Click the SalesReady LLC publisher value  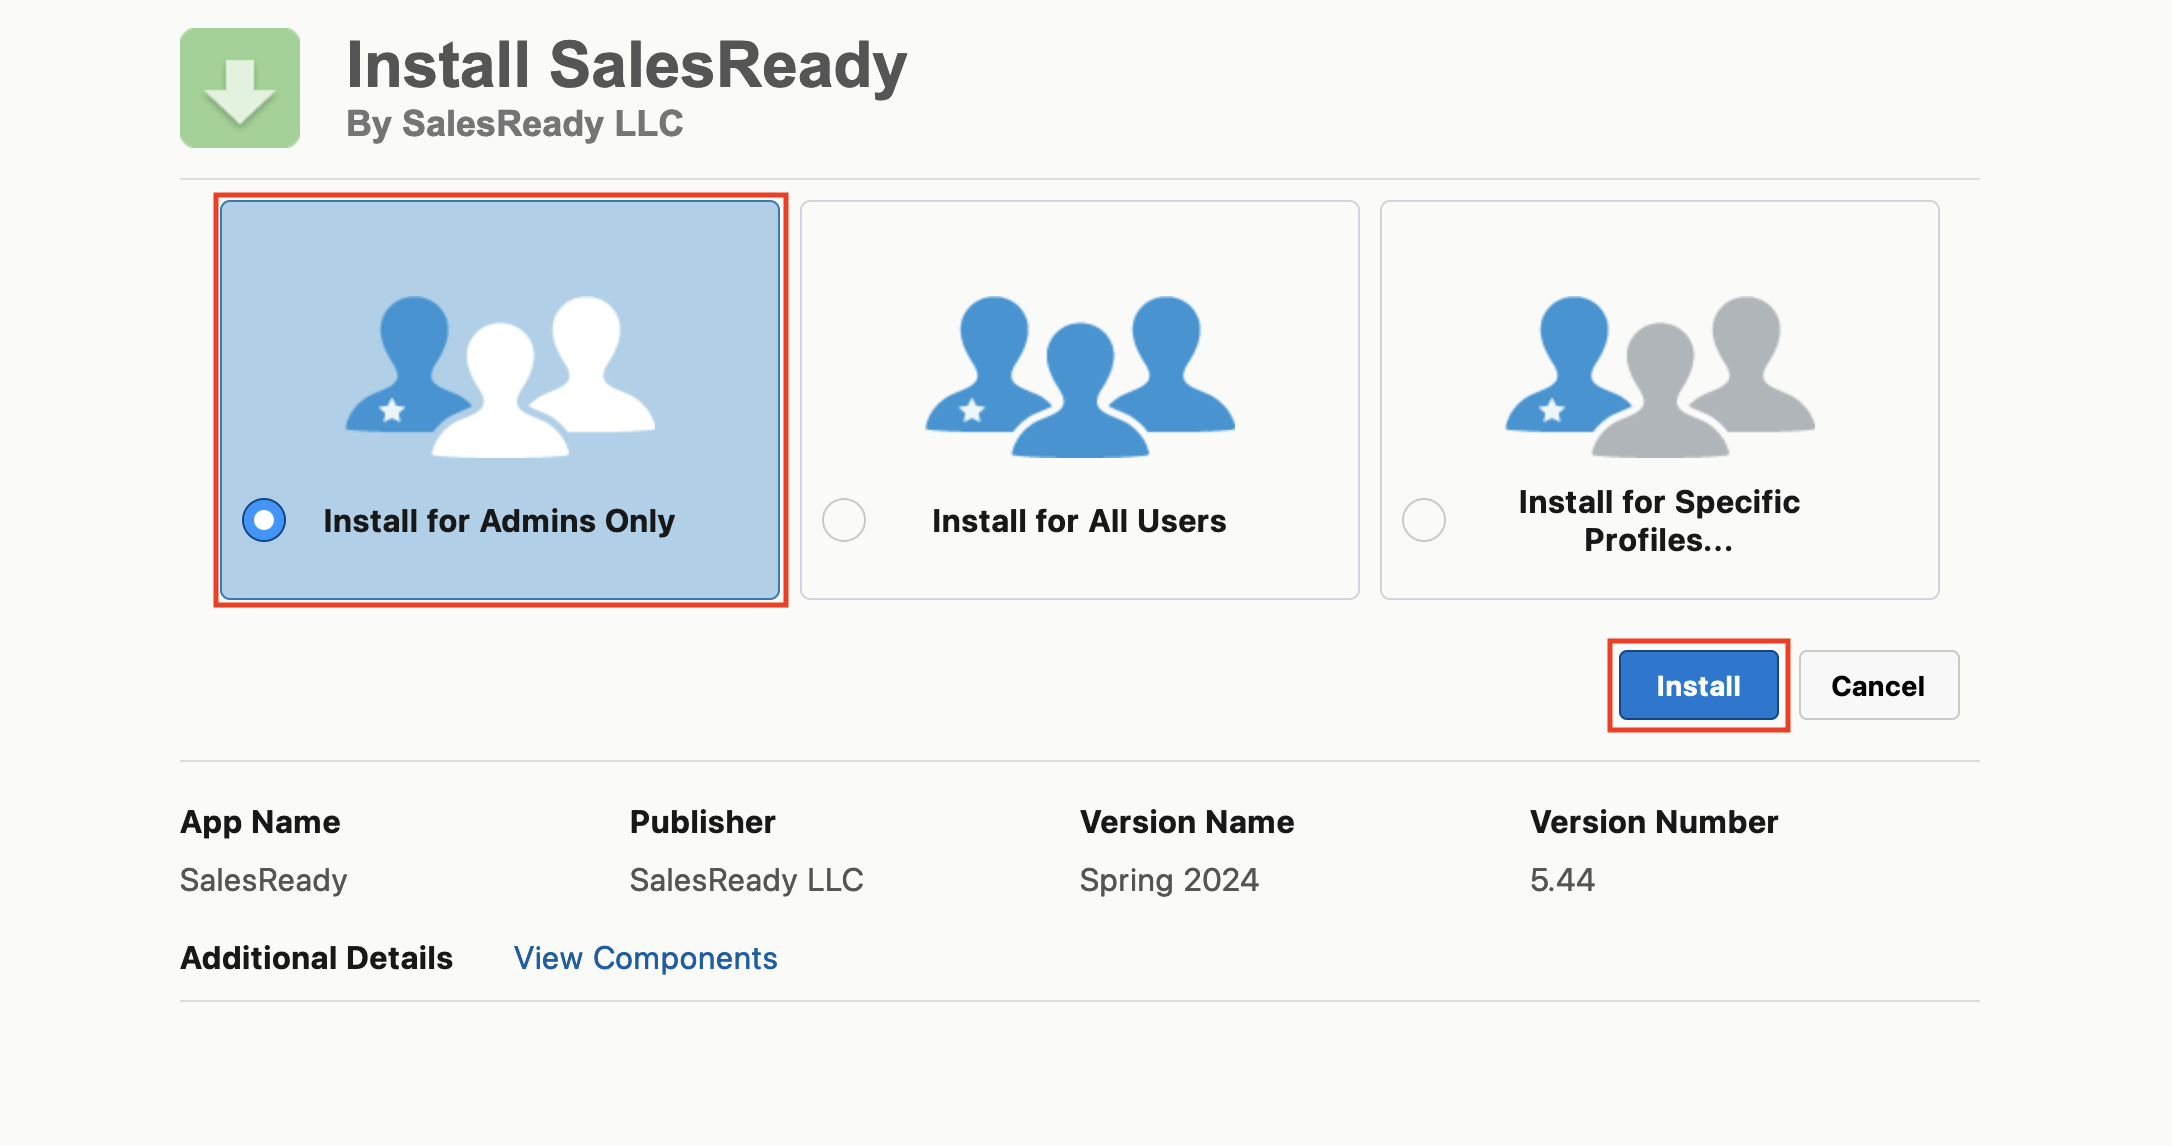[x=746, y=880]
